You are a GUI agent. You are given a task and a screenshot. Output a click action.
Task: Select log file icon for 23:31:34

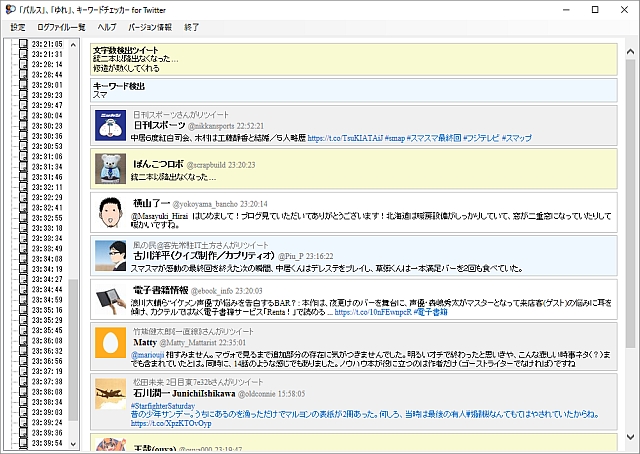23,167
